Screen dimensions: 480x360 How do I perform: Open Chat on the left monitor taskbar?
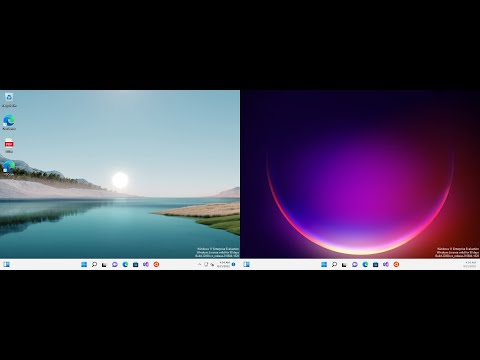[115, 264]
